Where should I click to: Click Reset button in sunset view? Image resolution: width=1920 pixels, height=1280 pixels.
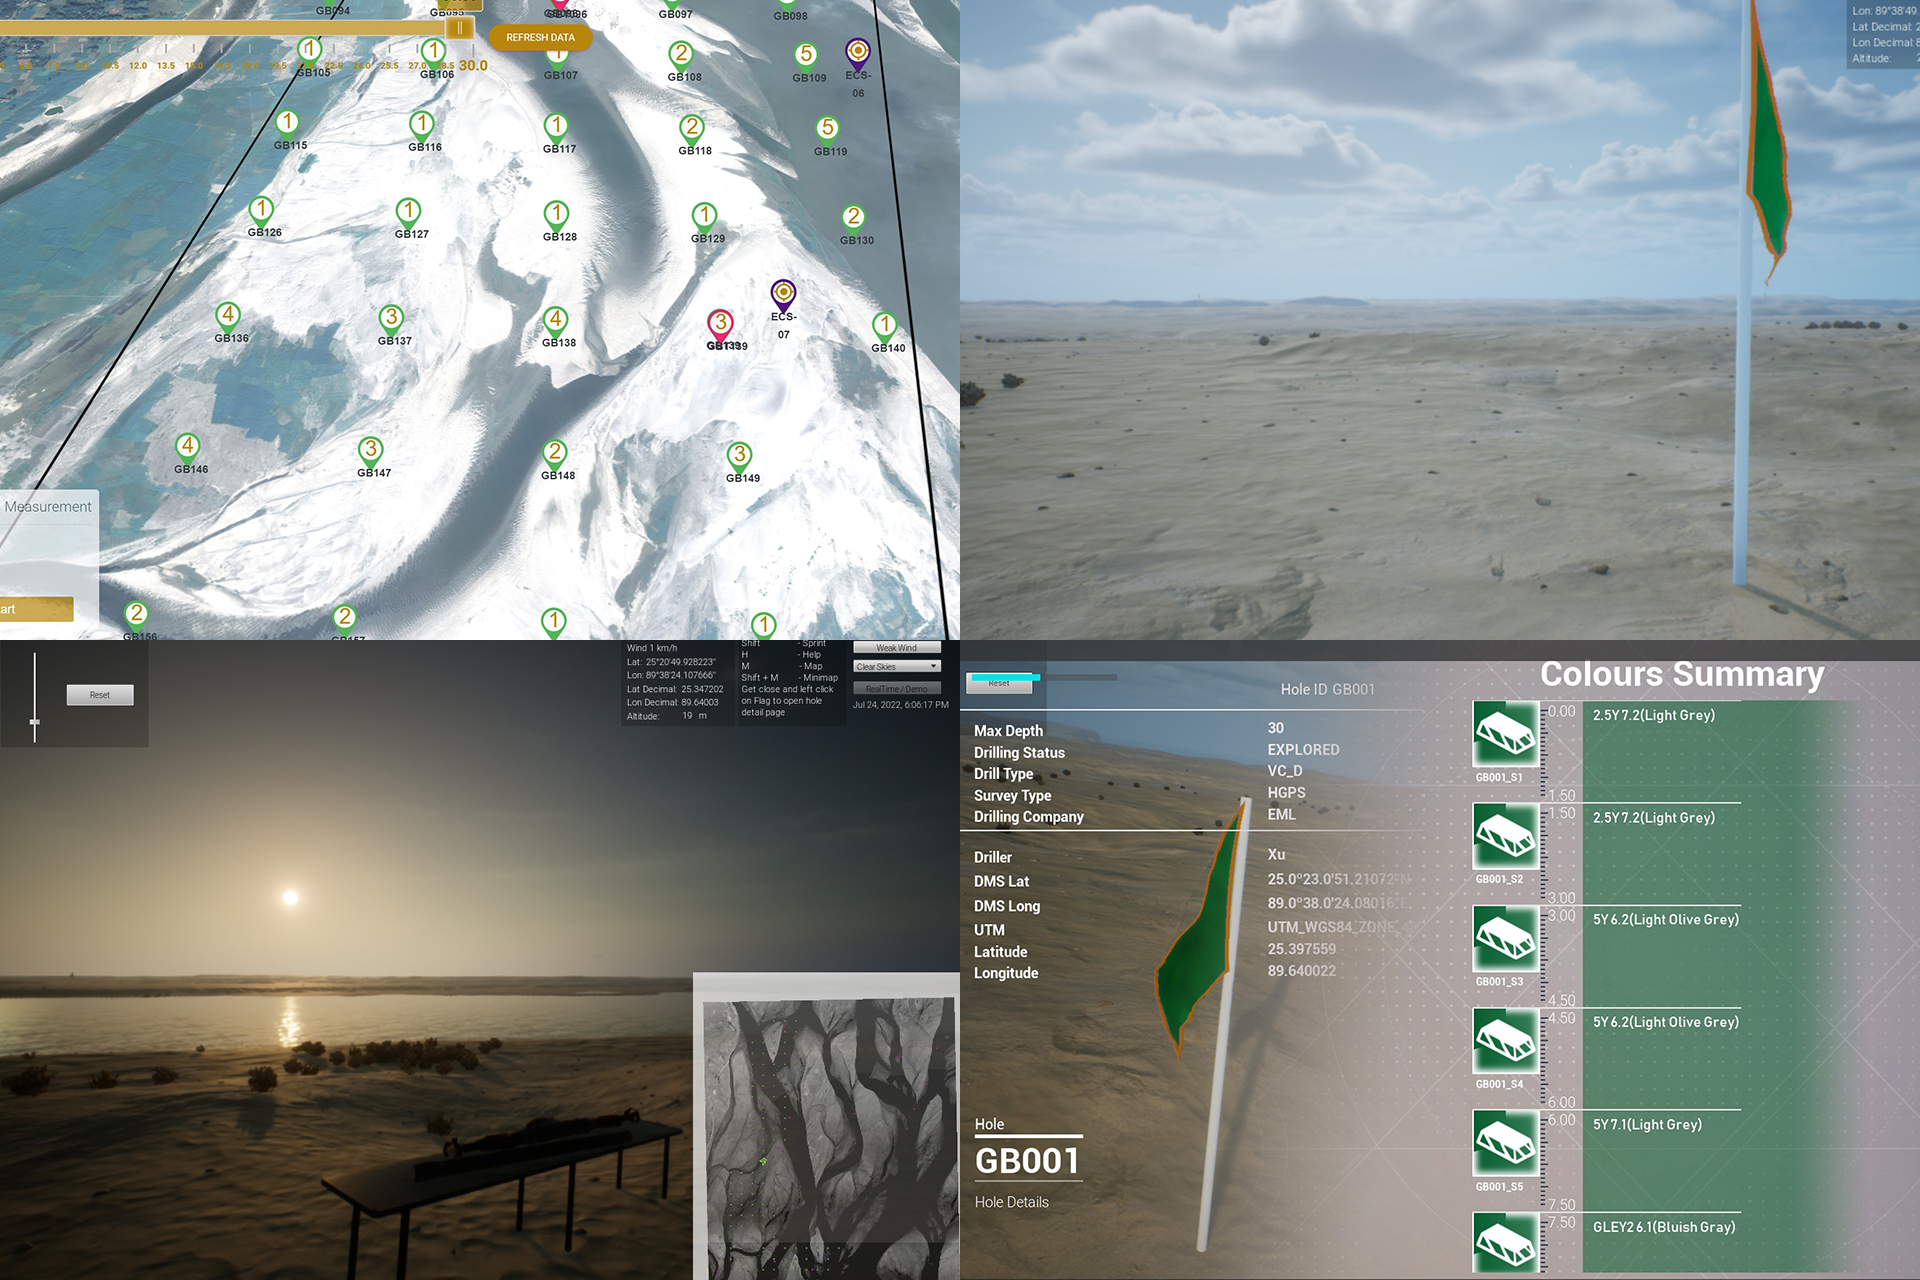(x=100, y=695)
